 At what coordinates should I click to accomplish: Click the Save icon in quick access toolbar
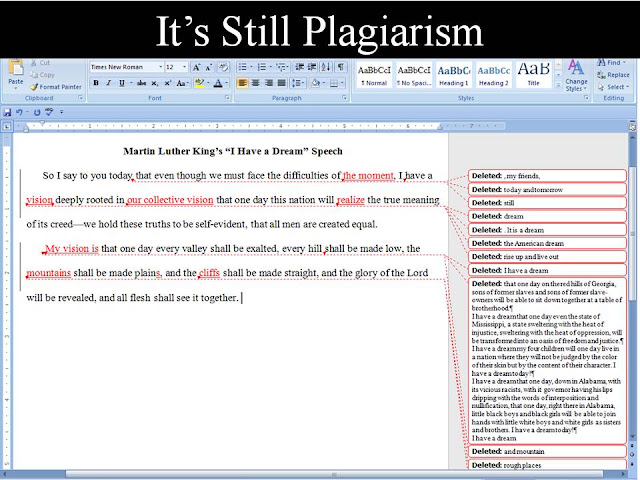coord(7,112)
